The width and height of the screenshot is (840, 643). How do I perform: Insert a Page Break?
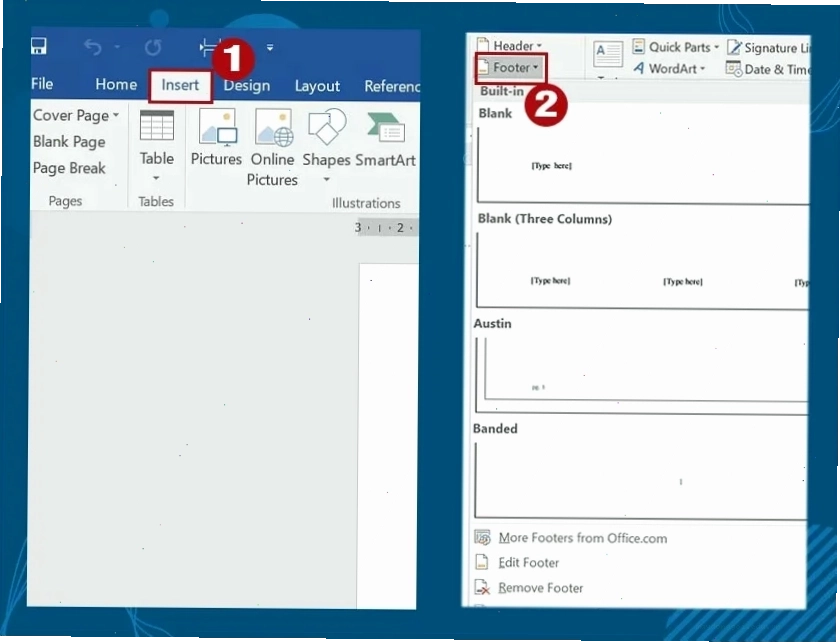coord(69,168)
